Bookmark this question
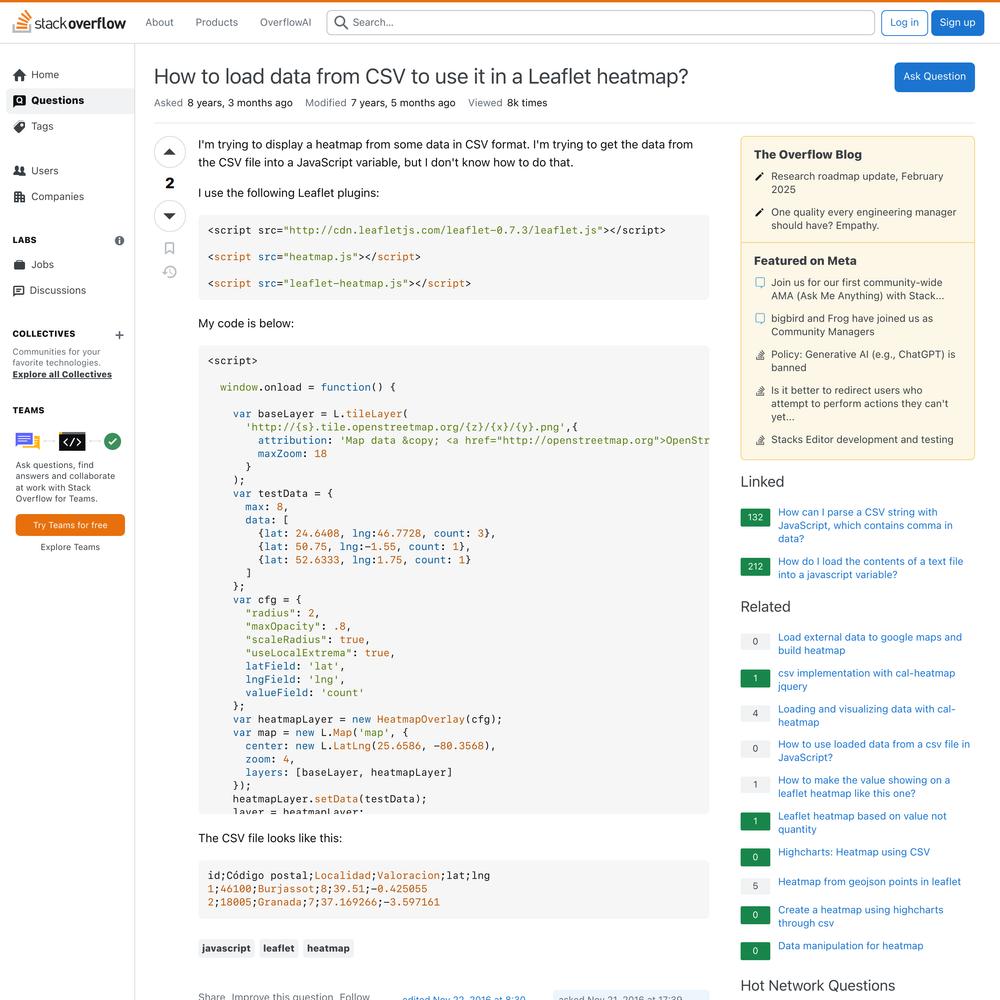1000x1000 pixels. pos(170,248)
